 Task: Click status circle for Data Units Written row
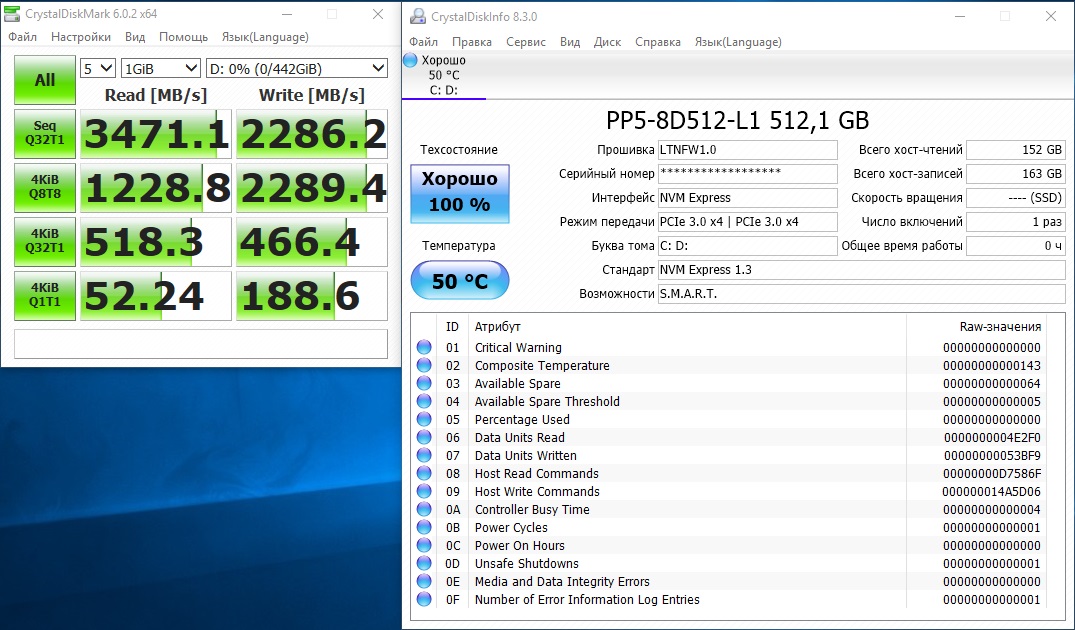pyautogui.click(x=424, y=455)
